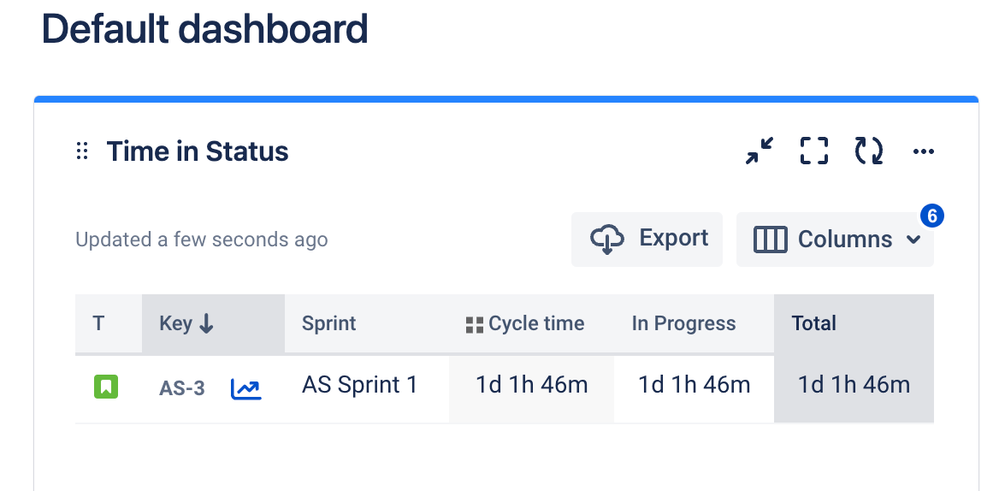This screenshot has width=999, height=491.
Task: Expand the Columns dropdown
Action: (834, 240)
